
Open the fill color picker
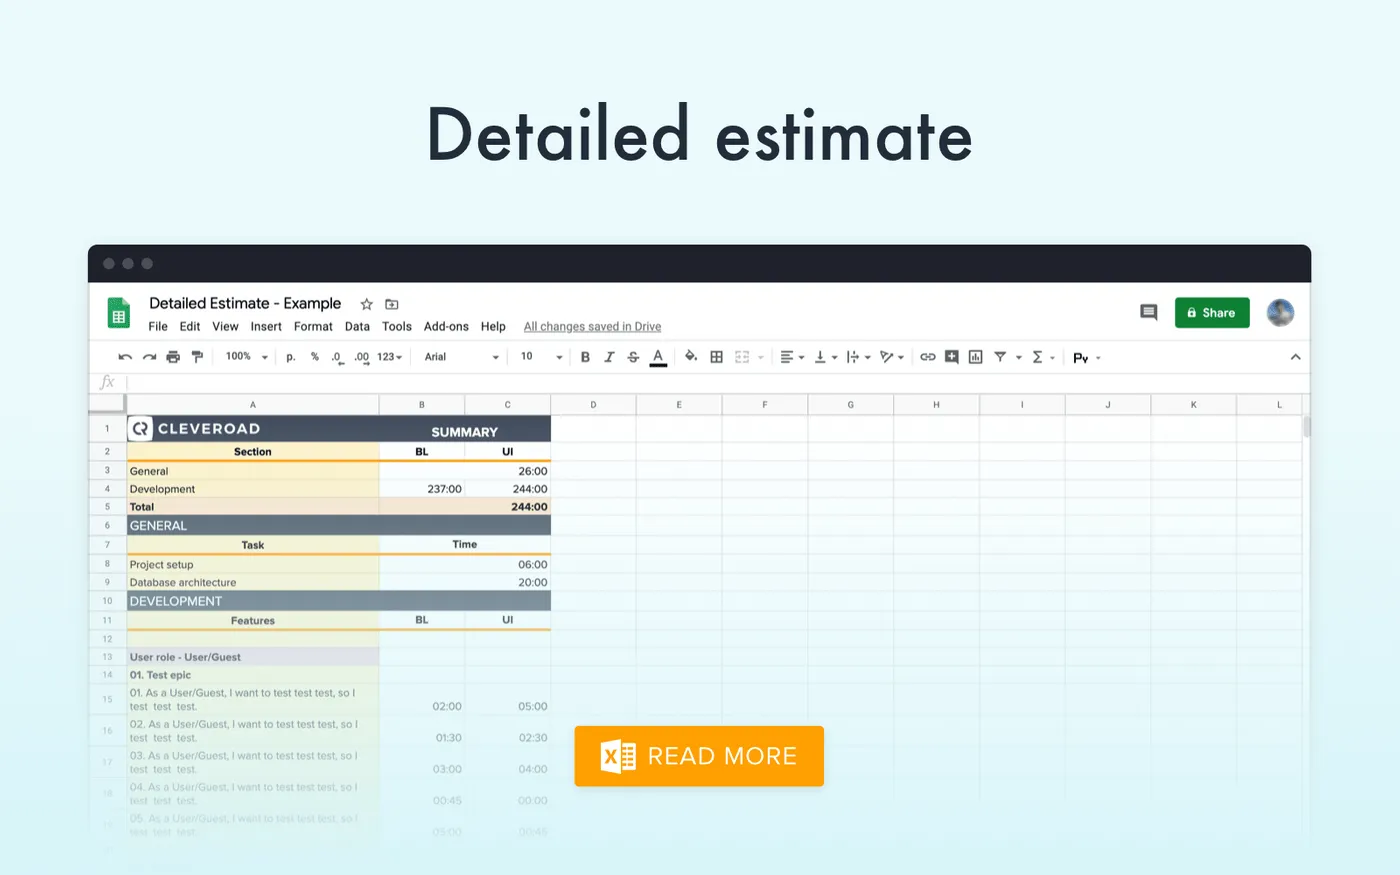(x=691, y=357)
